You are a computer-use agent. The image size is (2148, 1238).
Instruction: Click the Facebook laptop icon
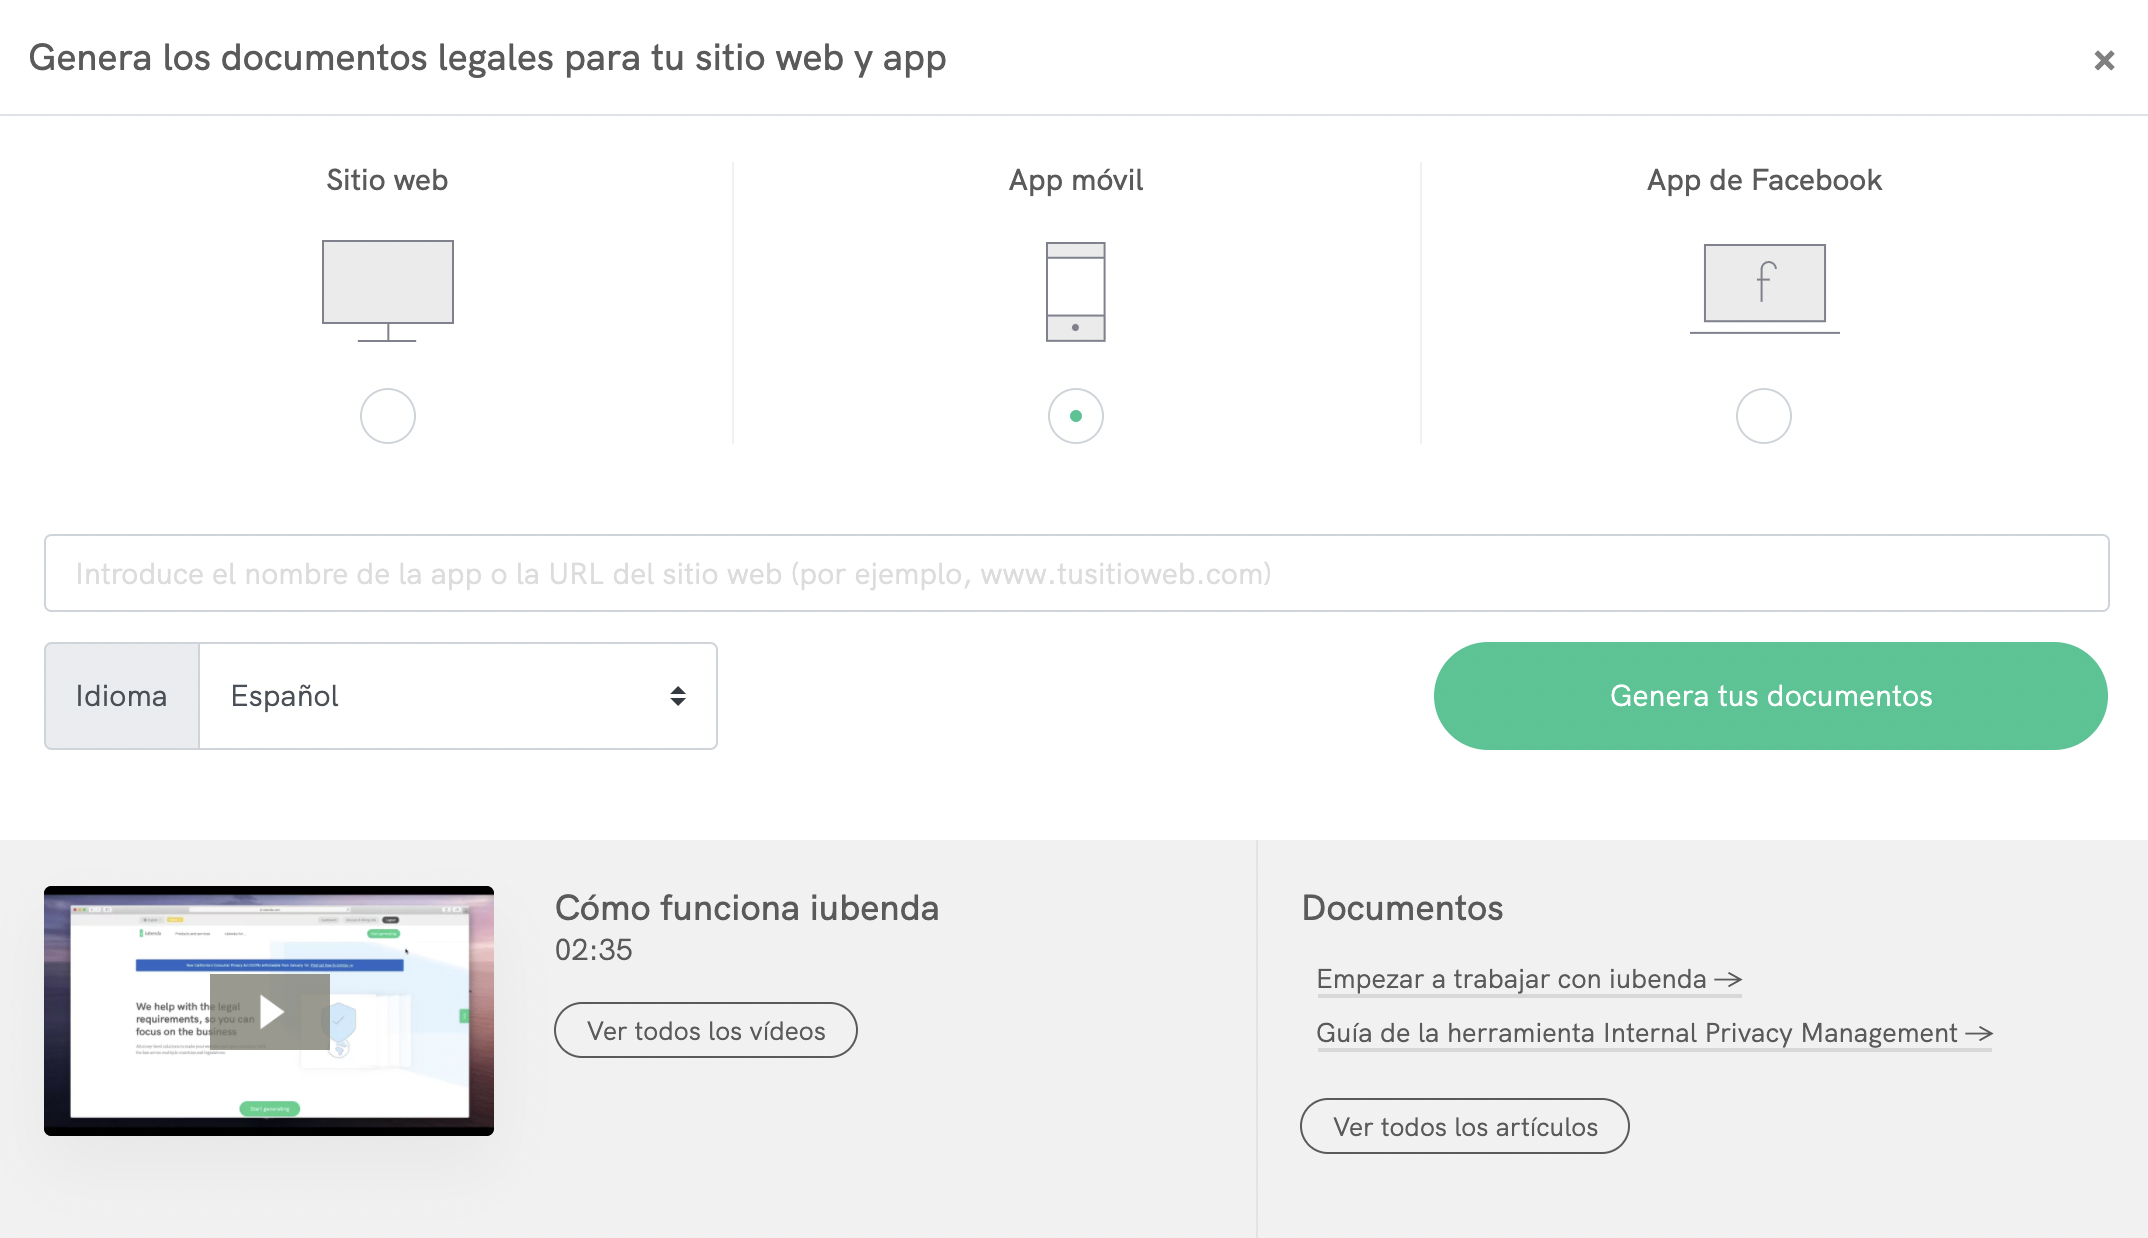tap(1764, 287)
